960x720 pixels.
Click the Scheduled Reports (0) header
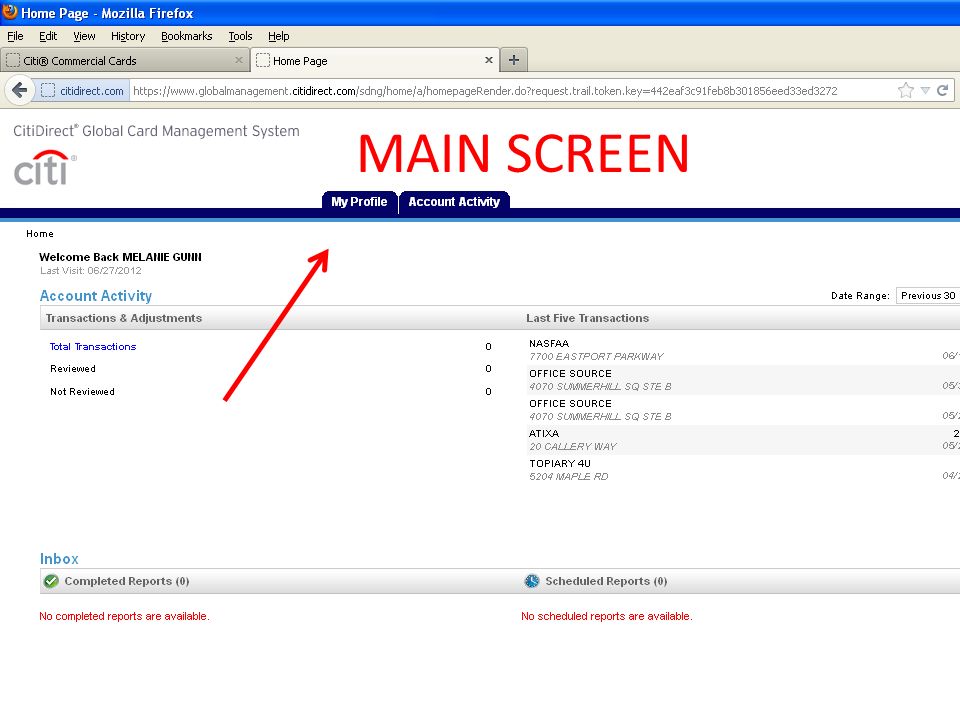[606, 581]
